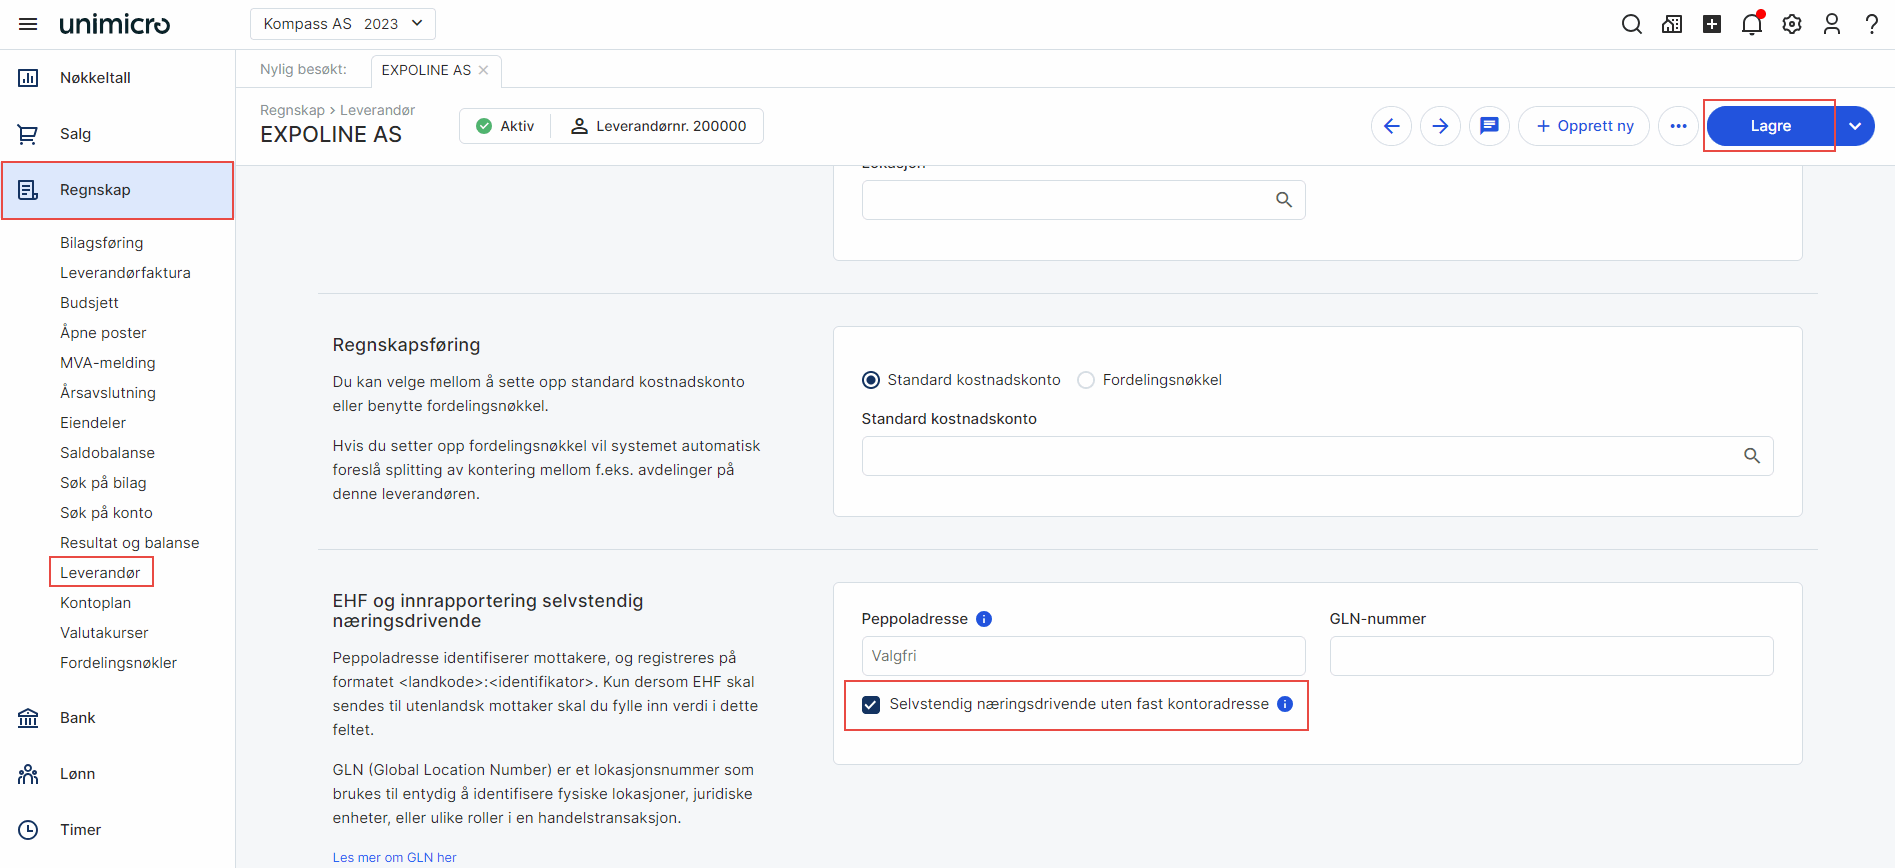Open the more options ellipsis menu

(1678, 126)
